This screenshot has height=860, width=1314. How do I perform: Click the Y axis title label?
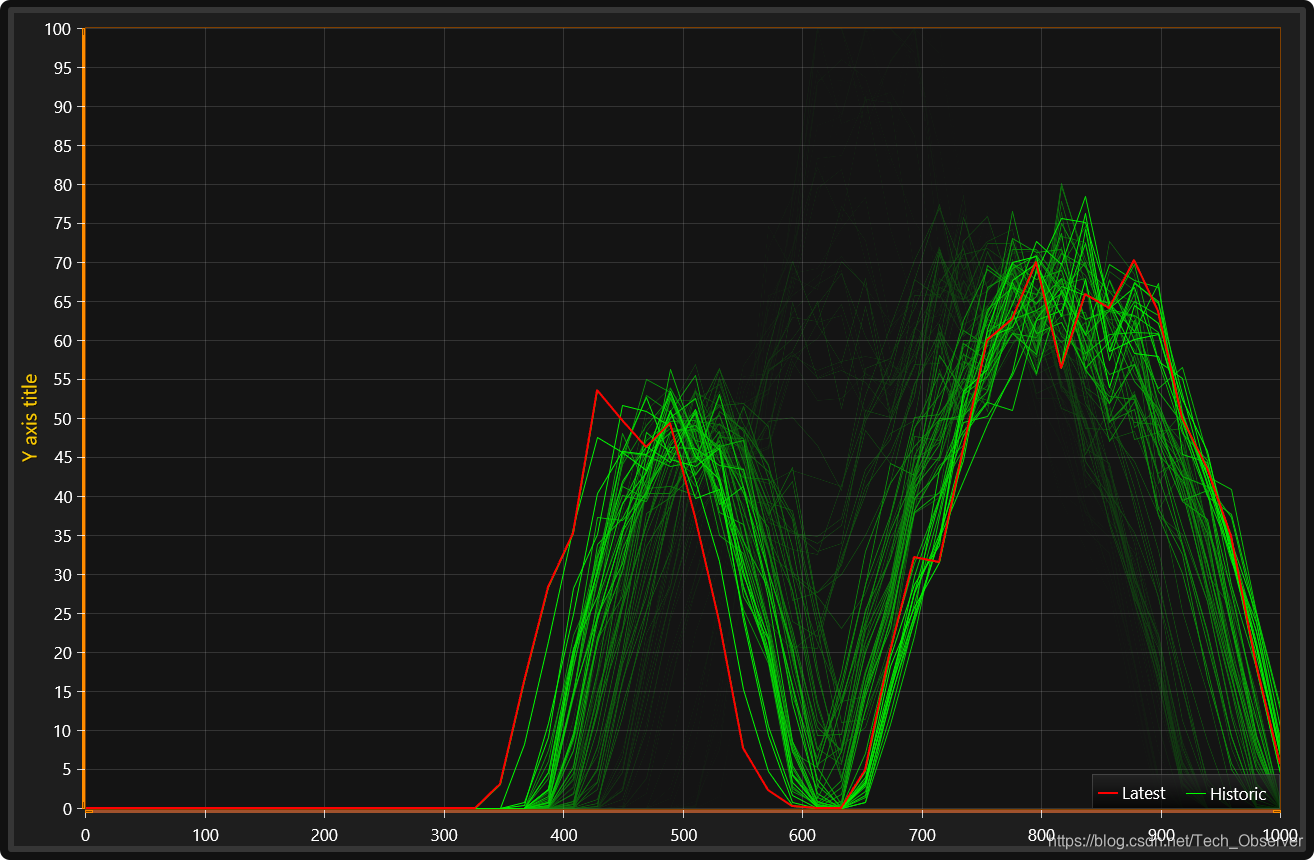[30, 417]
